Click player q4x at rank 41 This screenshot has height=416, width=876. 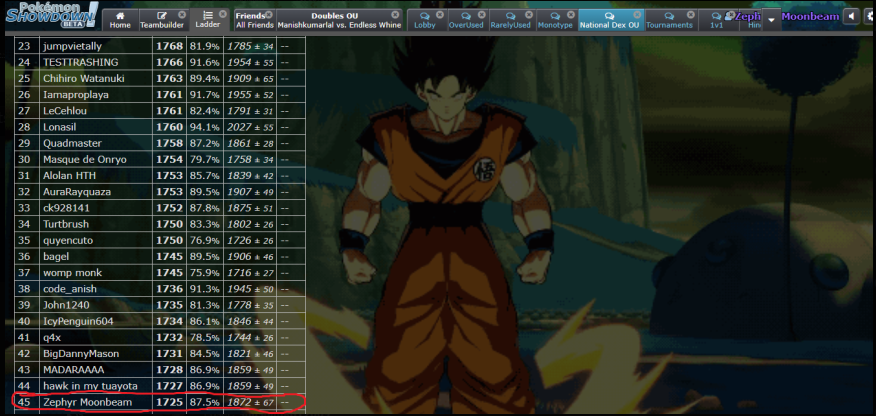click(x=51, y=337)
